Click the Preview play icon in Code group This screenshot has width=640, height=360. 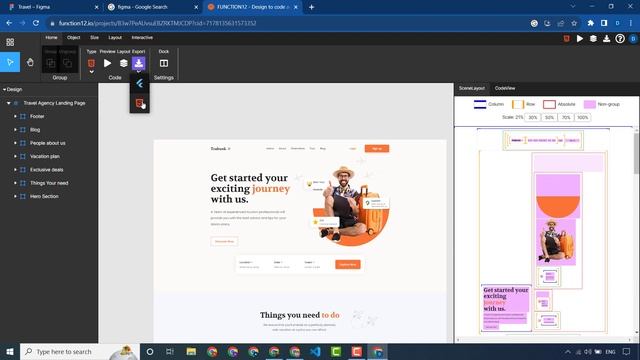(x=107, y=63)
